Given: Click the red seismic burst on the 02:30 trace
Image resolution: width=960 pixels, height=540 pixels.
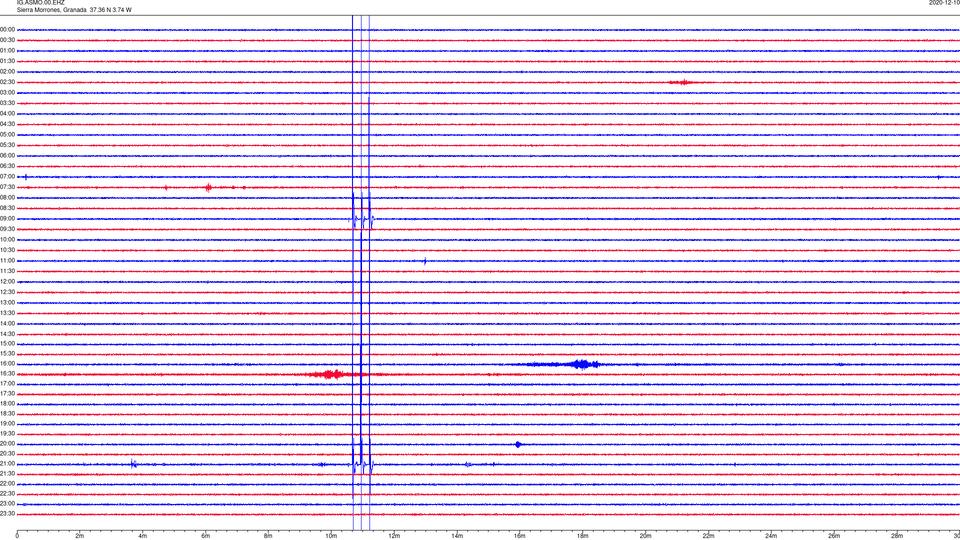Looking at the screenshot, I should (x=681, y=82).
